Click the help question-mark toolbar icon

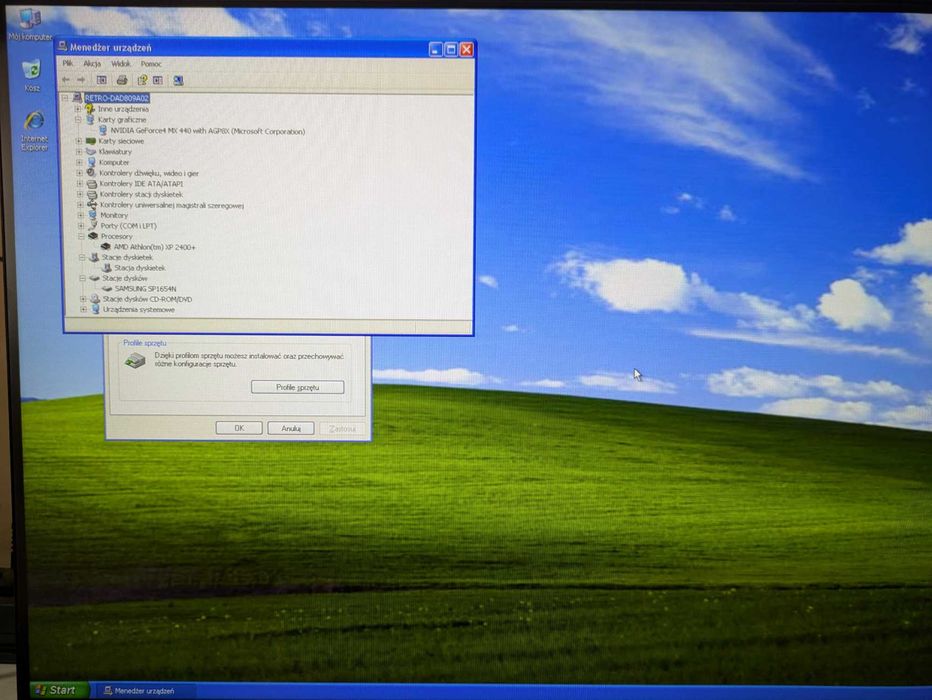click(x=142, y=80)
